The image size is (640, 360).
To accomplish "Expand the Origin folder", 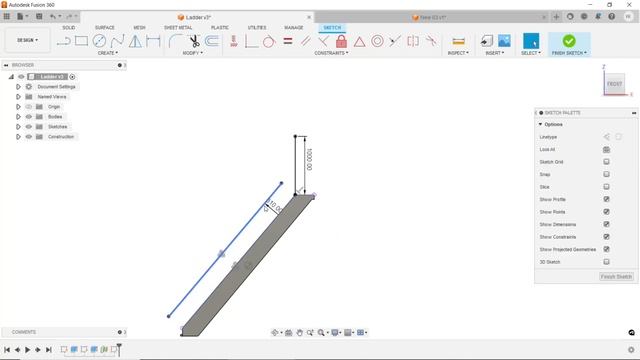I will [x=18, y=107].
